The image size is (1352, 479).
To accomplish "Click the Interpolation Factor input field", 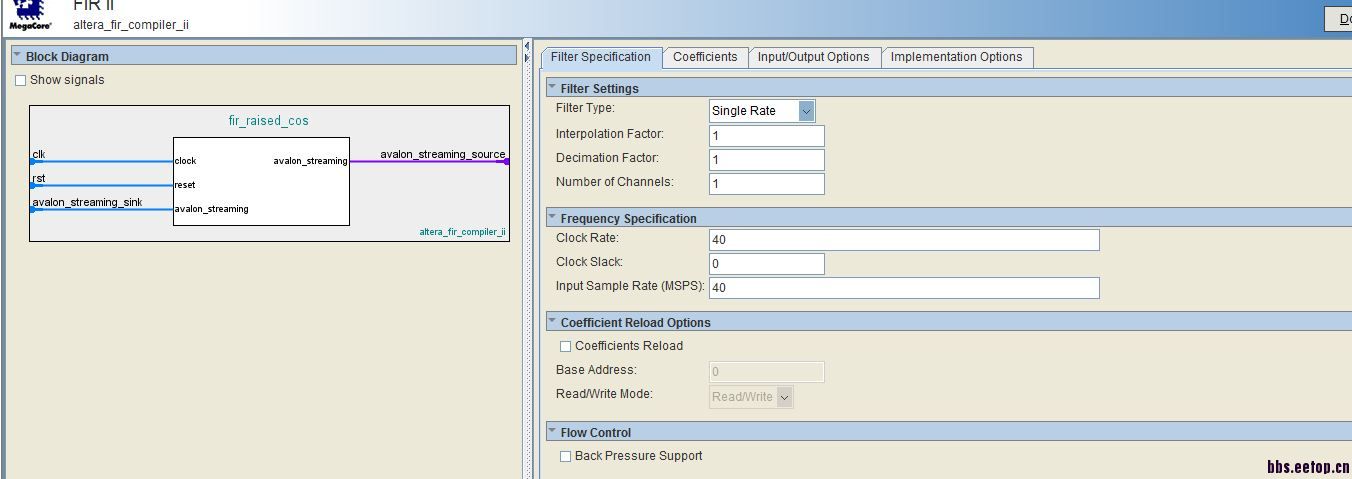I will coord(766,136).
